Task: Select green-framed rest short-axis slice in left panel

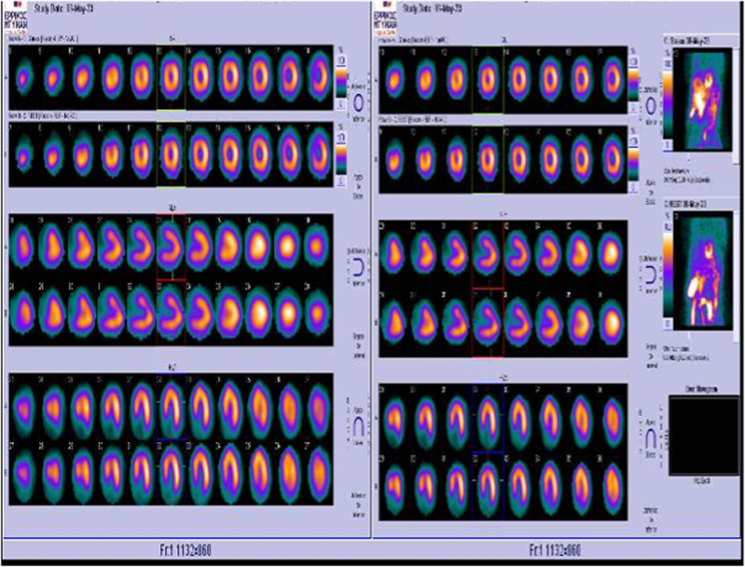Action: [171, 154]
